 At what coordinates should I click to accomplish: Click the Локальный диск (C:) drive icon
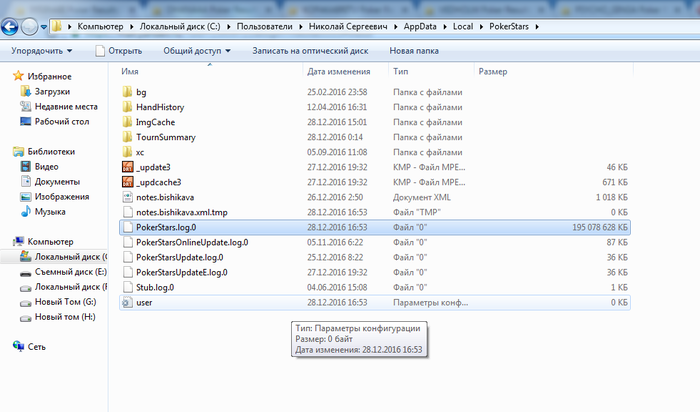(x=26, y=256)
